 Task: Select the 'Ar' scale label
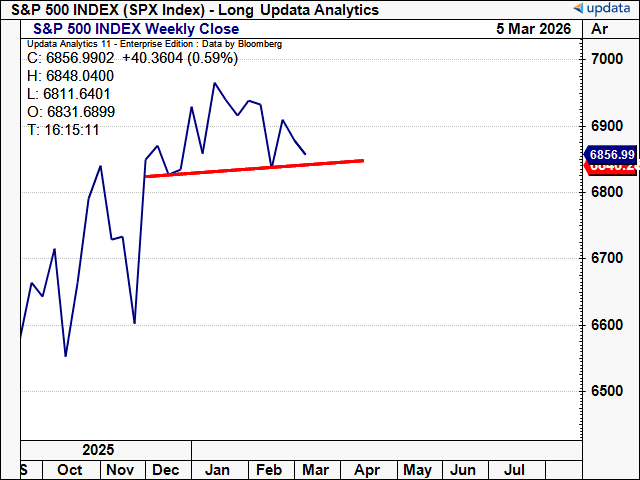tap(600, 29)
